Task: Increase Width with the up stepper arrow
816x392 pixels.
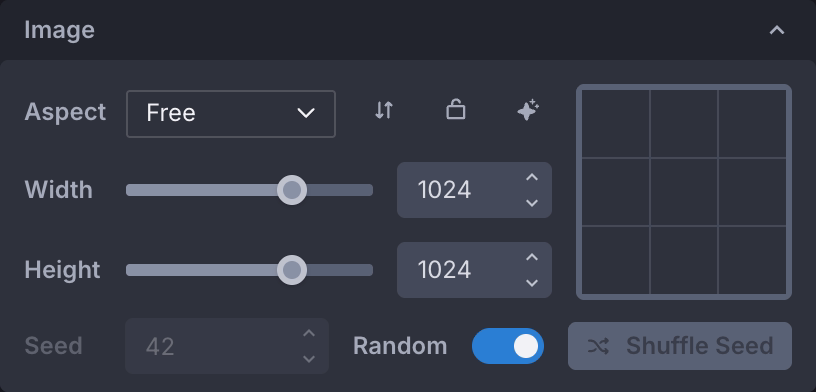Action: [x=531, y=178]
